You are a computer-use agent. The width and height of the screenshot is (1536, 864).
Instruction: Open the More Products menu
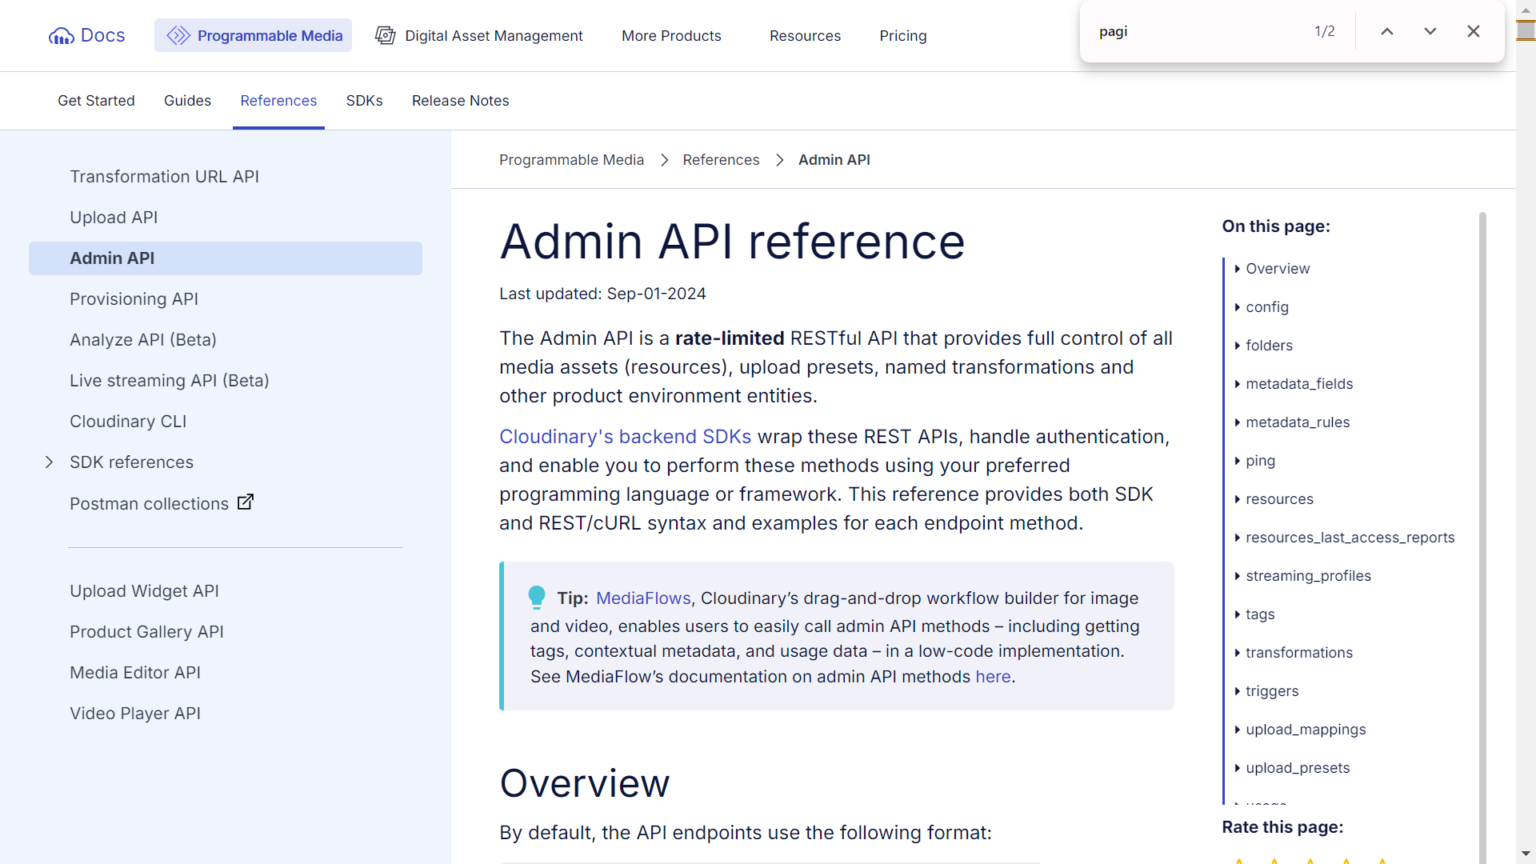tap(671, 36)
